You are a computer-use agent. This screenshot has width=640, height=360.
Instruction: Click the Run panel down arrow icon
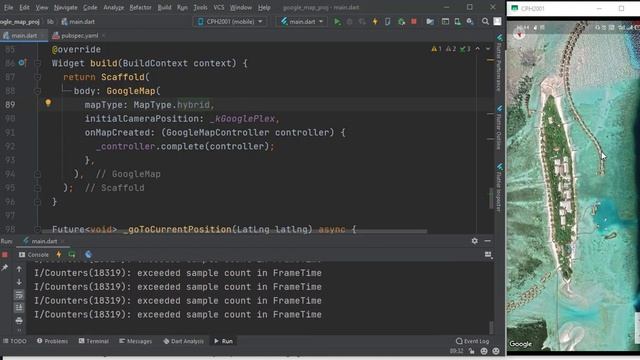tap(19, 282)
